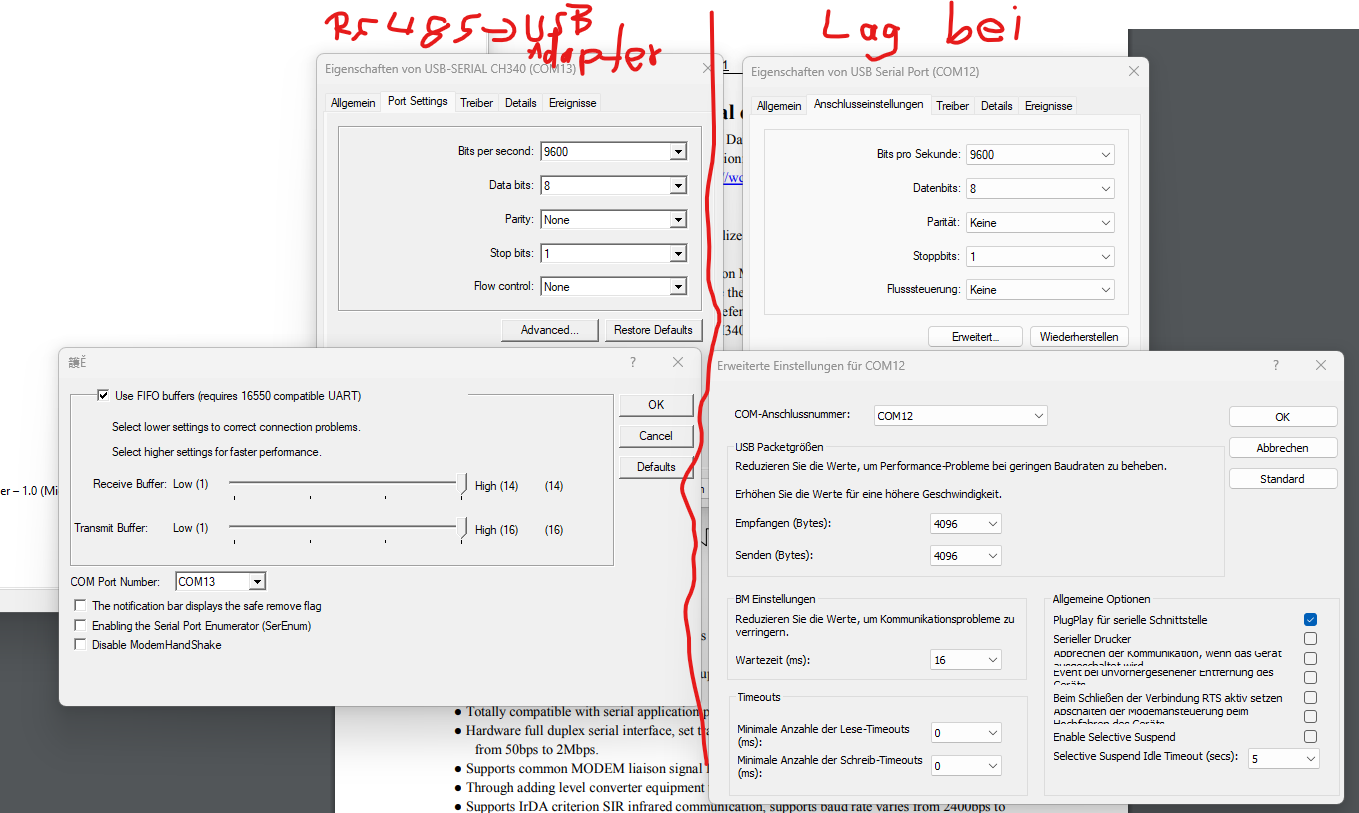Click Restore Defaults button
The image size is (1359, 813).
pyautogui.click(x=653, y=330)
